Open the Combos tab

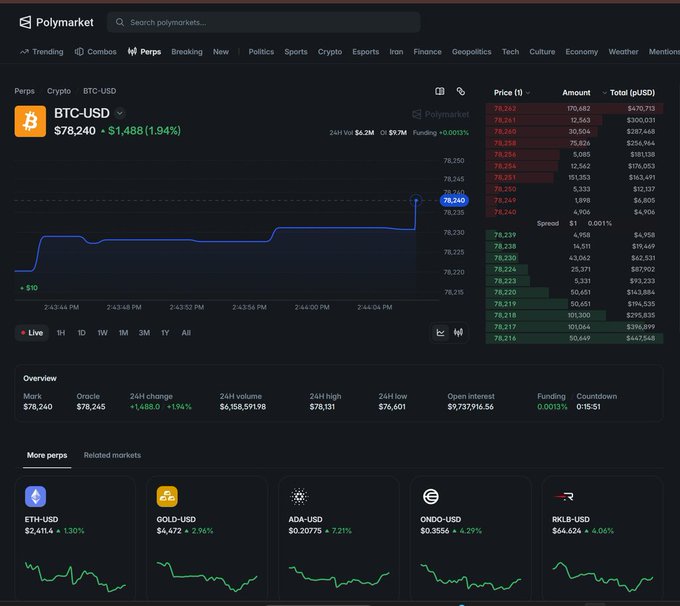pyautogui.click(x=95, y=52)
